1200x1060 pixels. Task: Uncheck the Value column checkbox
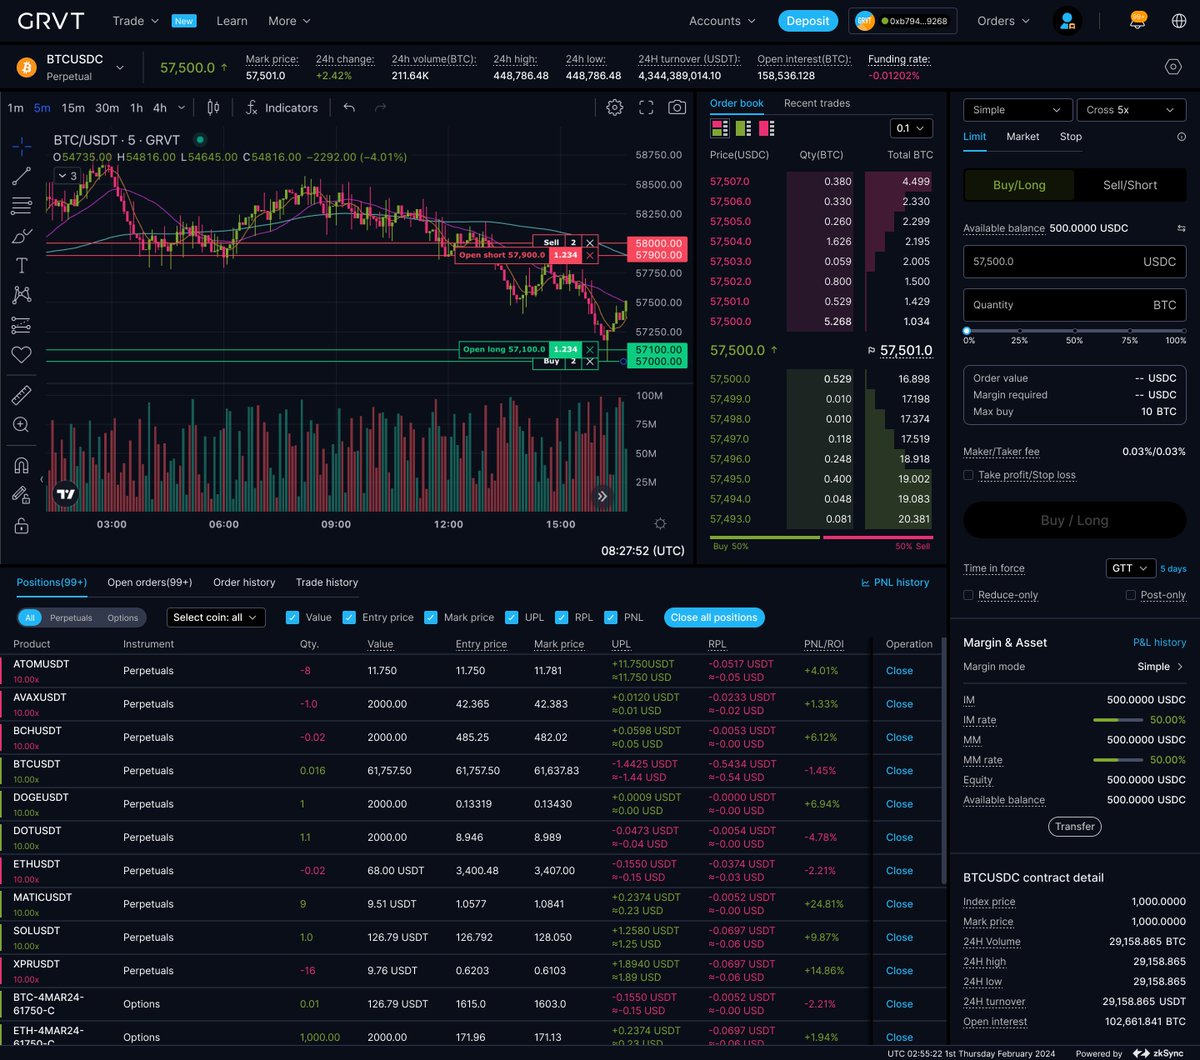point(293,618)
